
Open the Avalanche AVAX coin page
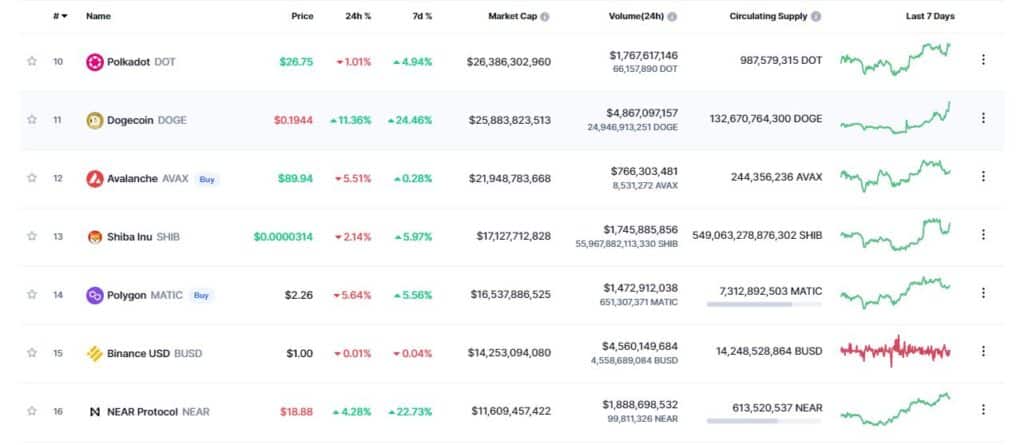coord(148,178)
